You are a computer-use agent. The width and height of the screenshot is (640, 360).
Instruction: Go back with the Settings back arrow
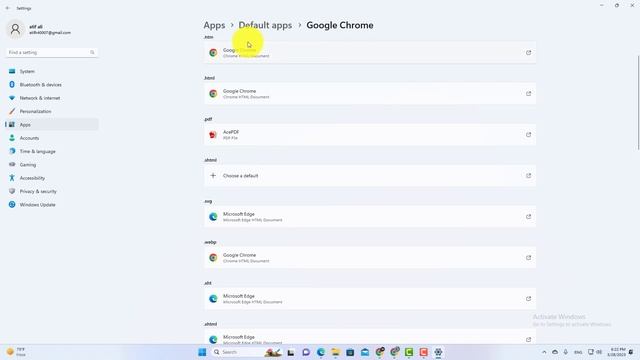click(x=8, y=8)
